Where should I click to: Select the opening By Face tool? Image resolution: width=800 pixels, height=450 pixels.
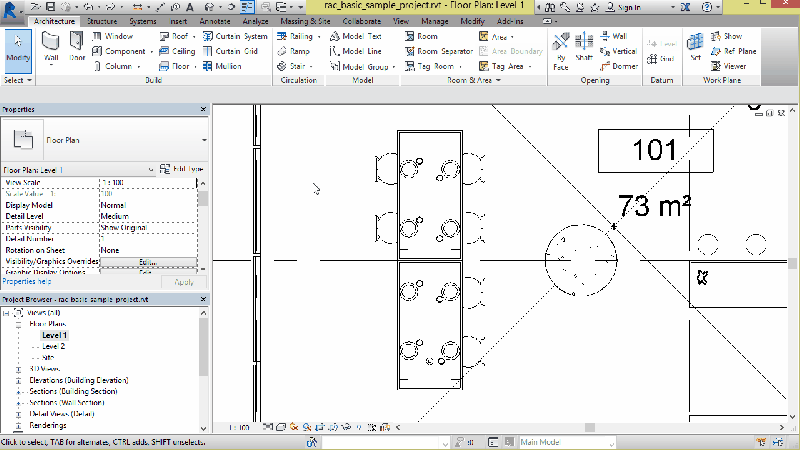click(x=560, y=52)
